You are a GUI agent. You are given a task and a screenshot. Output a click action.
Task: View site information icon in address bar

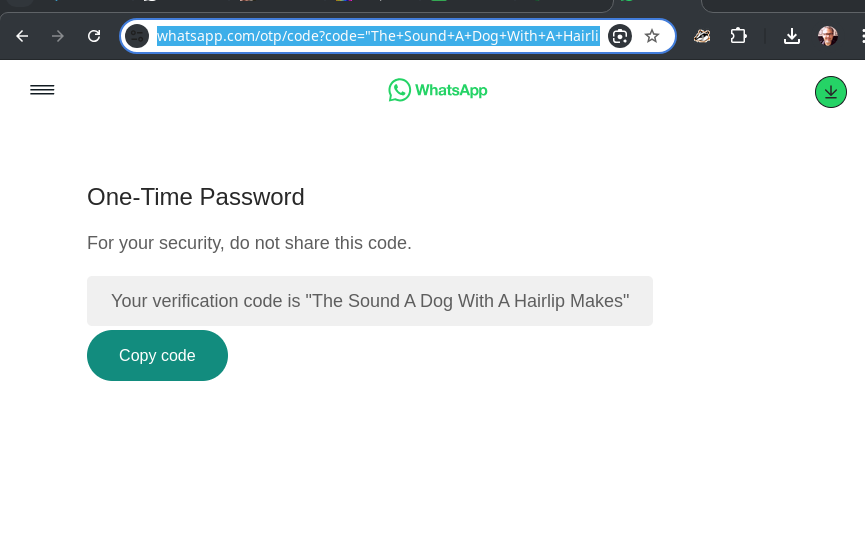tap(137, 36)
